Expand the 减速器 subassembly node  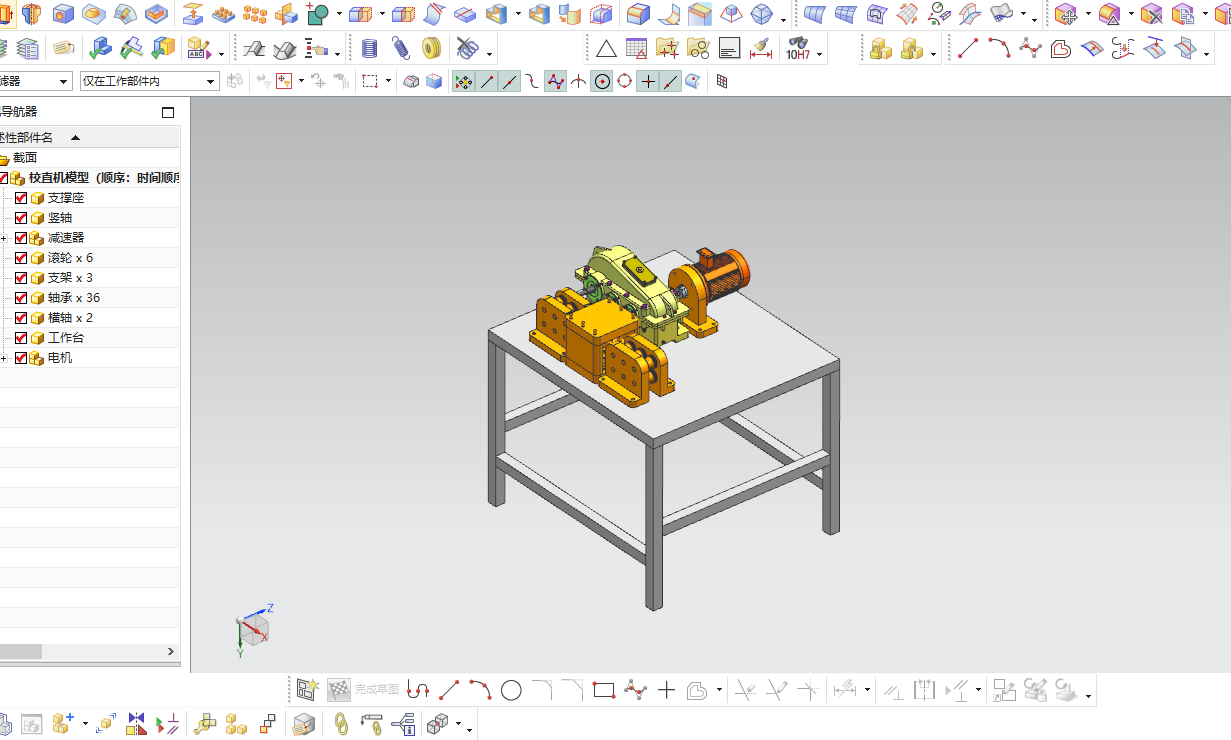pyautogui.click(x=4, y=238)
